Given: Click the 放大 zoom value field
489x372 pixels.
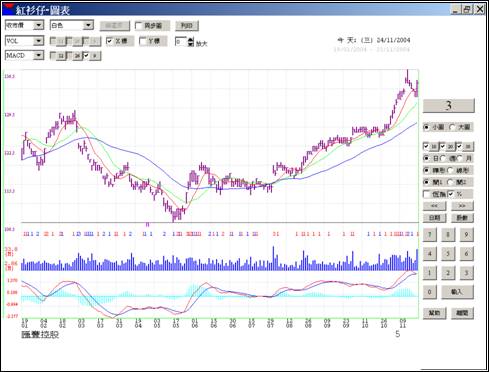Looking at the screenshot, I should tap(181, 42).
